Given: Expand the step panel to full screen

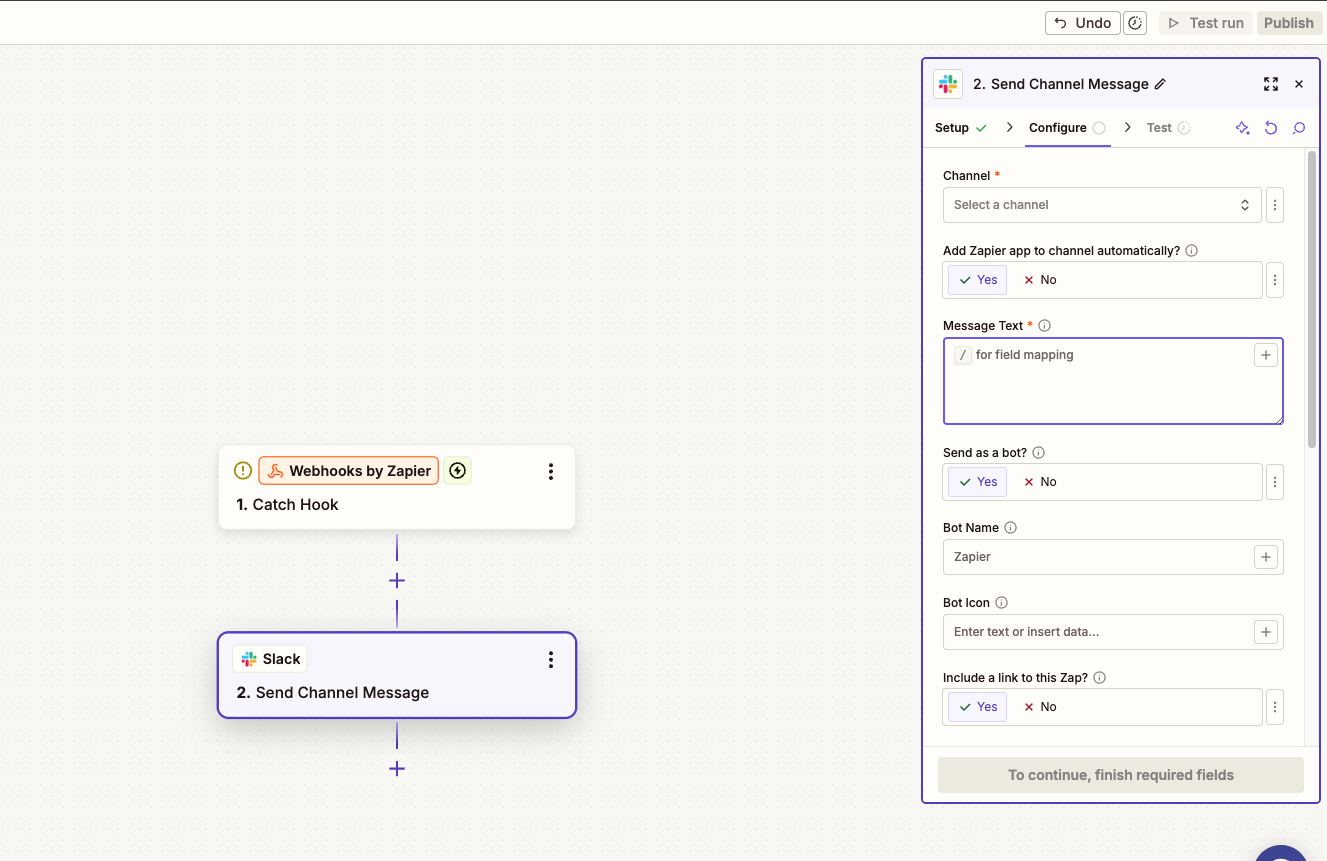Looking at the screenshot, I should [x=1271, y=84].
